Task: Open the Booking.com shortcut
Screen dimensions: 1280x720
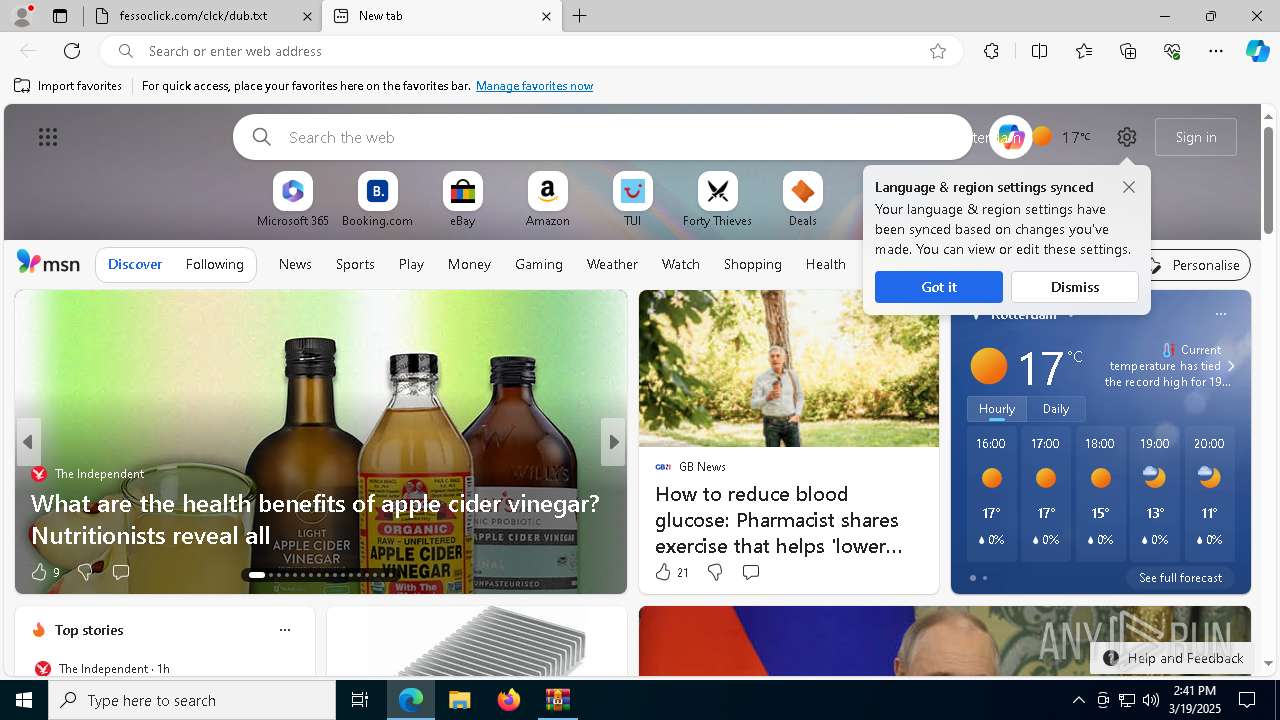Action: (x=377, y=200)
